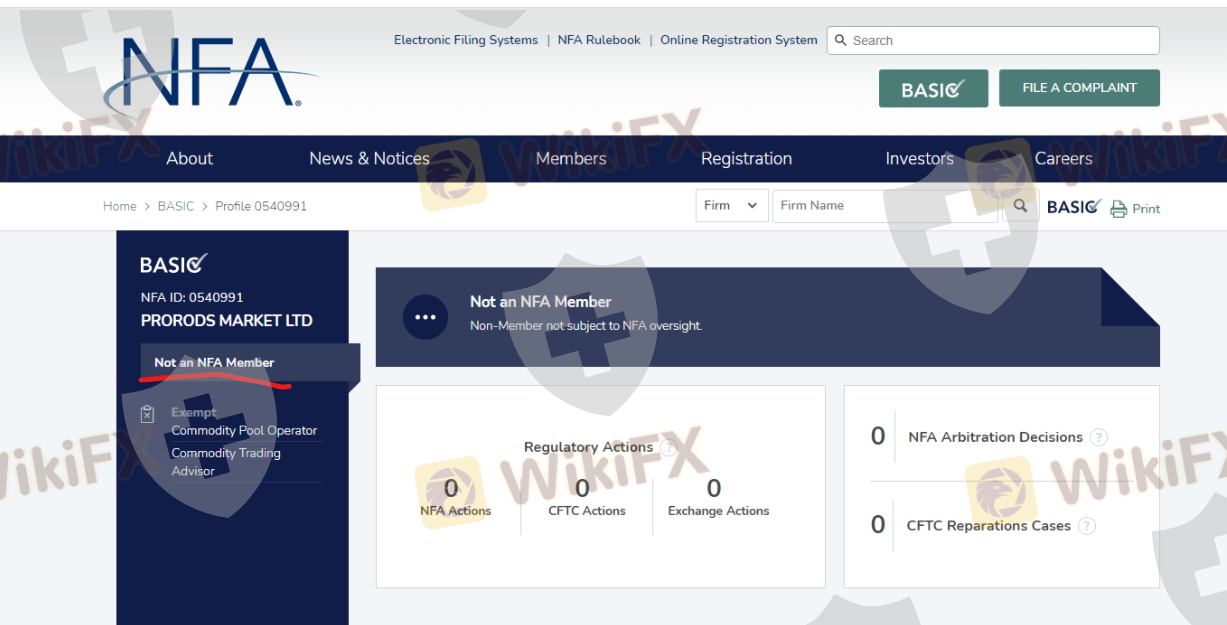Click Commodity Trading Advisor in sidebar

click(226, 462)
